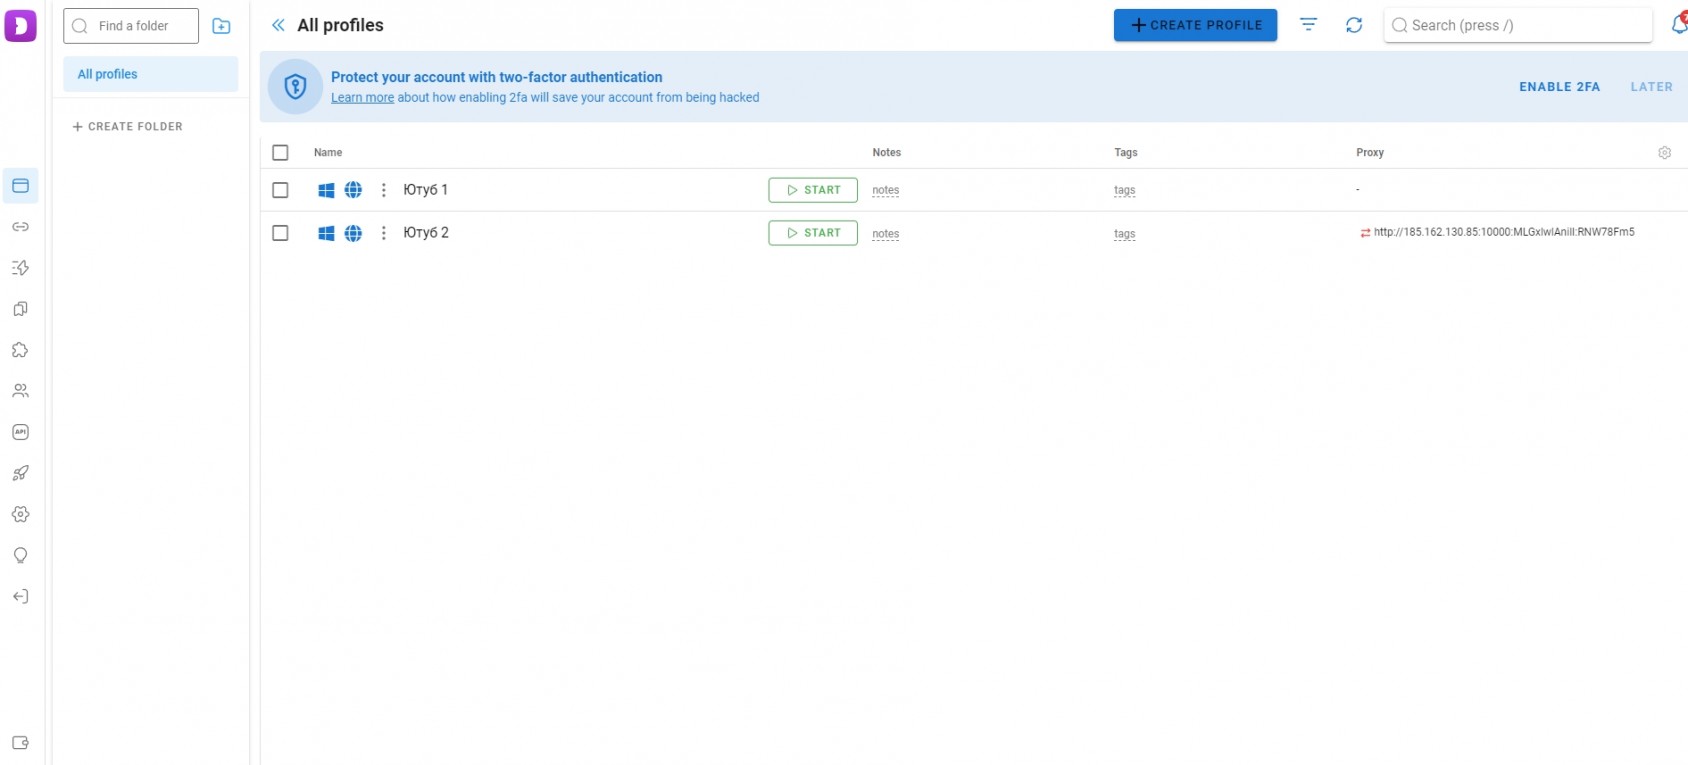Click the new folder icon beside folder search
The width and height of the screenshot is (1688, 765).
click(222, 26)
